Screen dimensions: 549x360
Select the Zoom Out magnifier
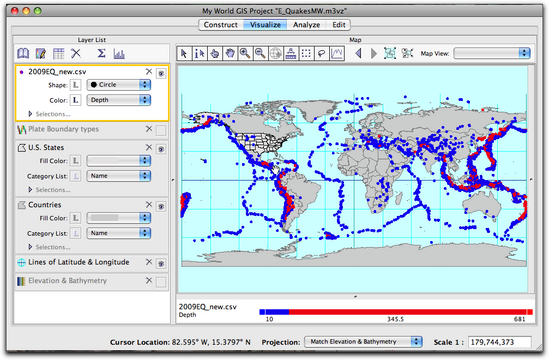pos(260,54)
